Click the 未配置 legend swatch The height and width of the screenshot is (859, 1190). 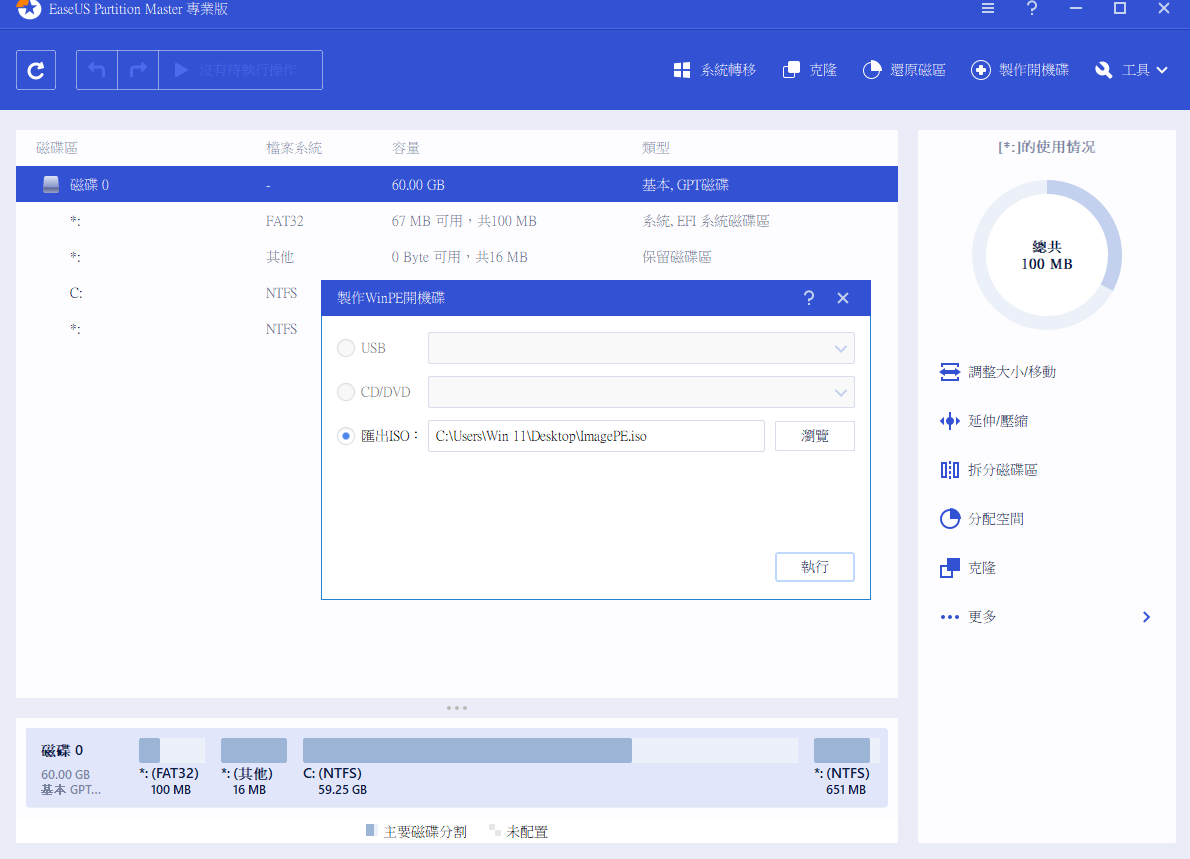495,830
